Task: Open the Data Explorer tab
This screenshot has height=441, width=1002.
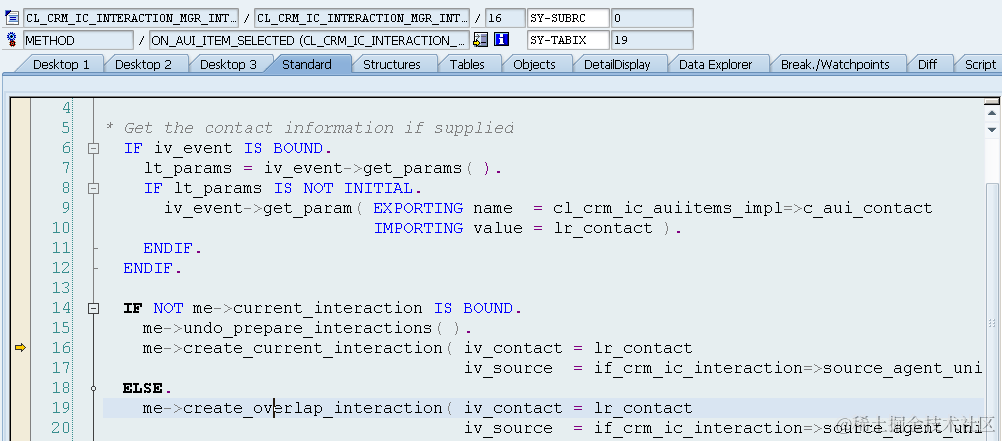Action: click(716, 65)
